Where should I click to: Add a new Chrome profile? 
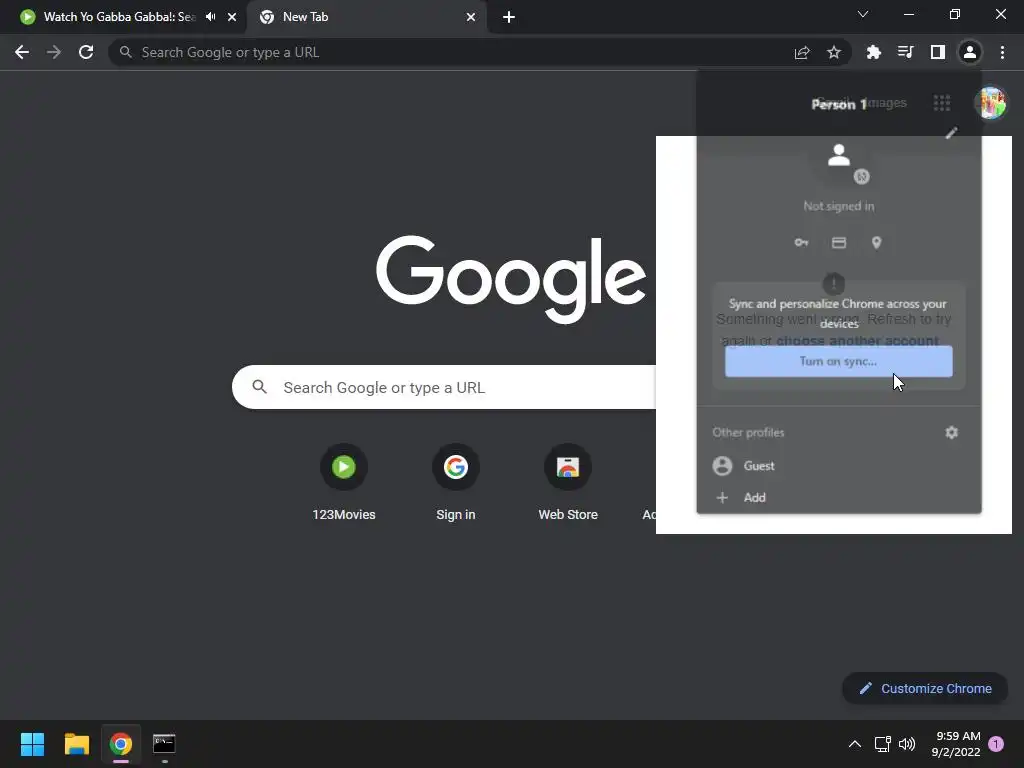pyautogui.click(x=839, y=498)
